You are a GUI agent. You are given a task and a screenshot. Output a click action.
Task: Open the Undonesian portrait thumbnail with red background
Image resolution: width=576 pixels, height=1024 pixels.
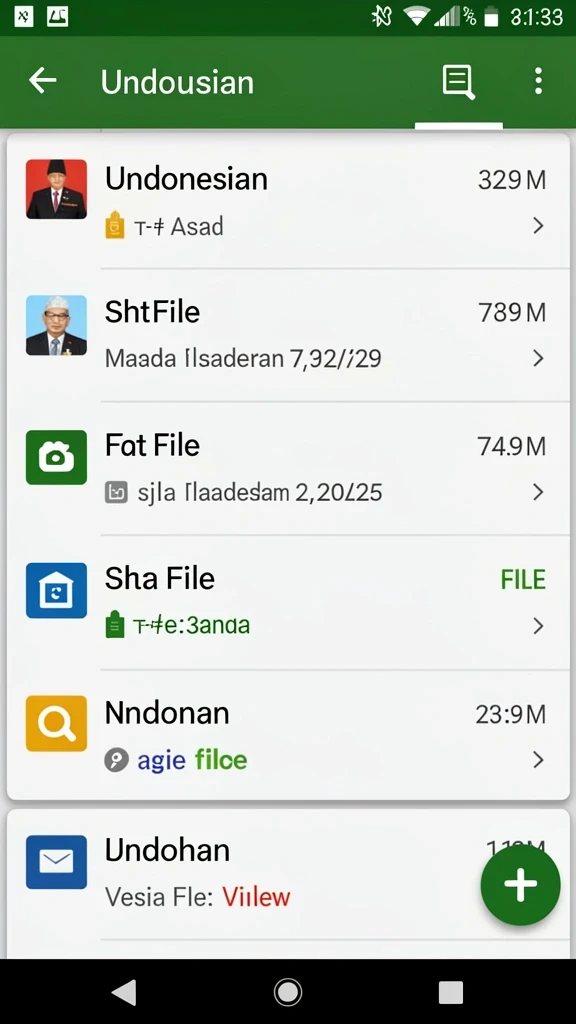56,189
